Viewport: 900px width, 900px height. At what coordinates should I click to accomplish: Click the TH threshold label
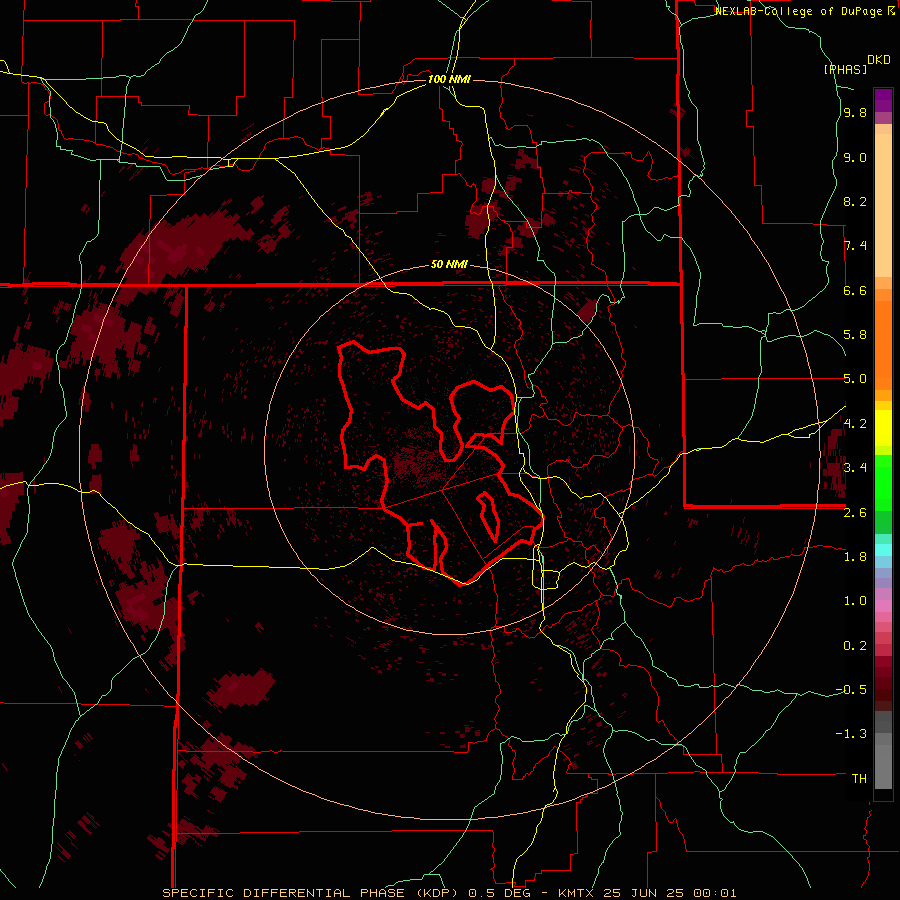859,779
